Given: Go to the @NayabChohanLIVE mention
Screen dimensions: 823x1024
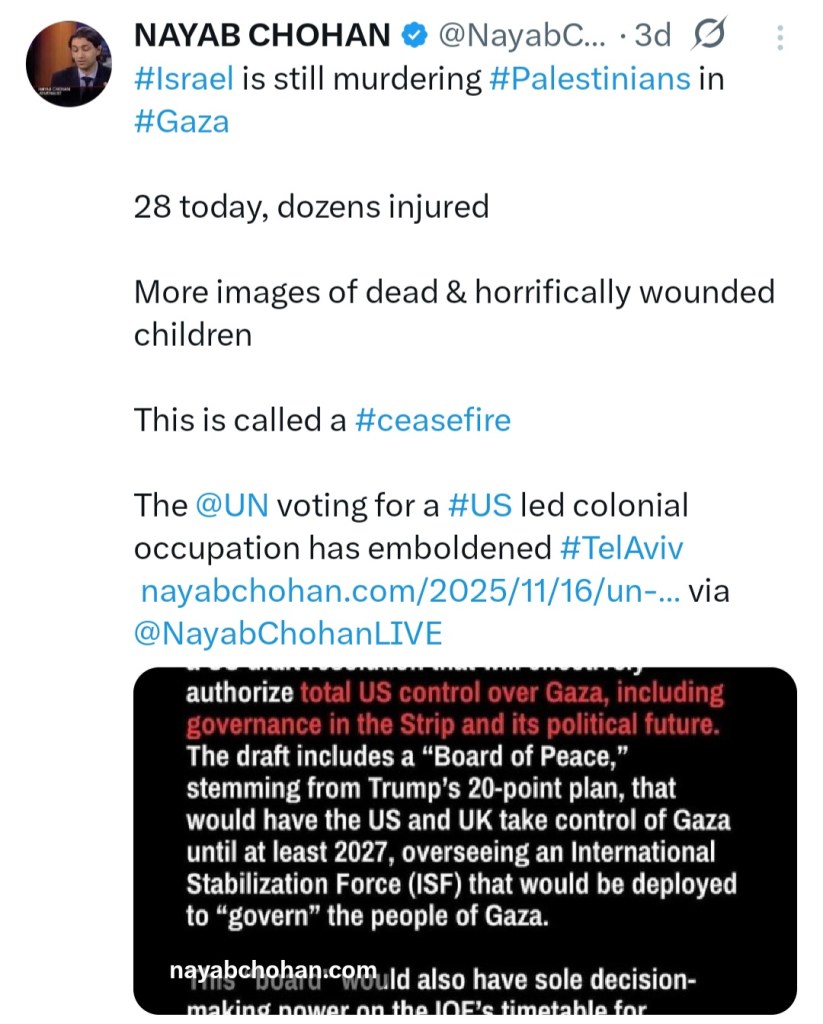Looking at the screenshot, I should pos(288,634).
